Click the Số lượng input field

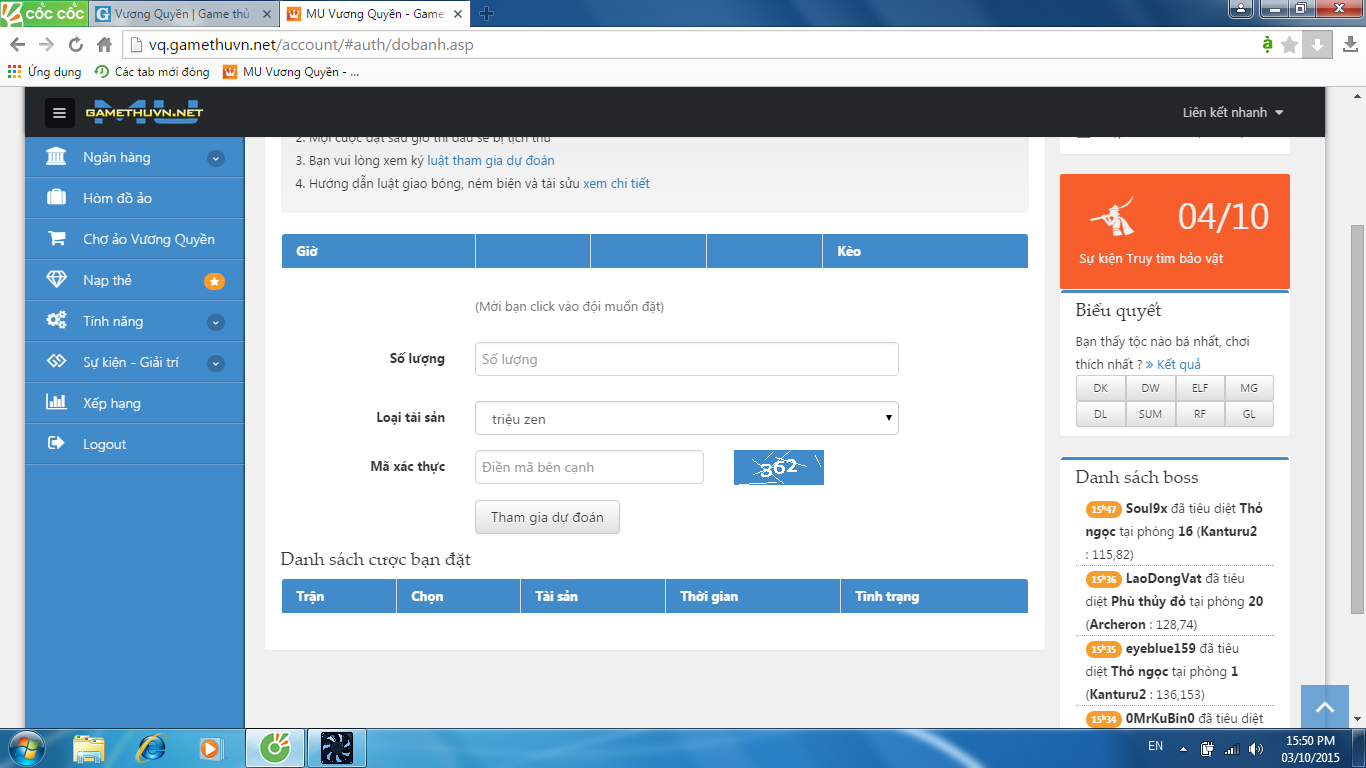tap(686, 359)
